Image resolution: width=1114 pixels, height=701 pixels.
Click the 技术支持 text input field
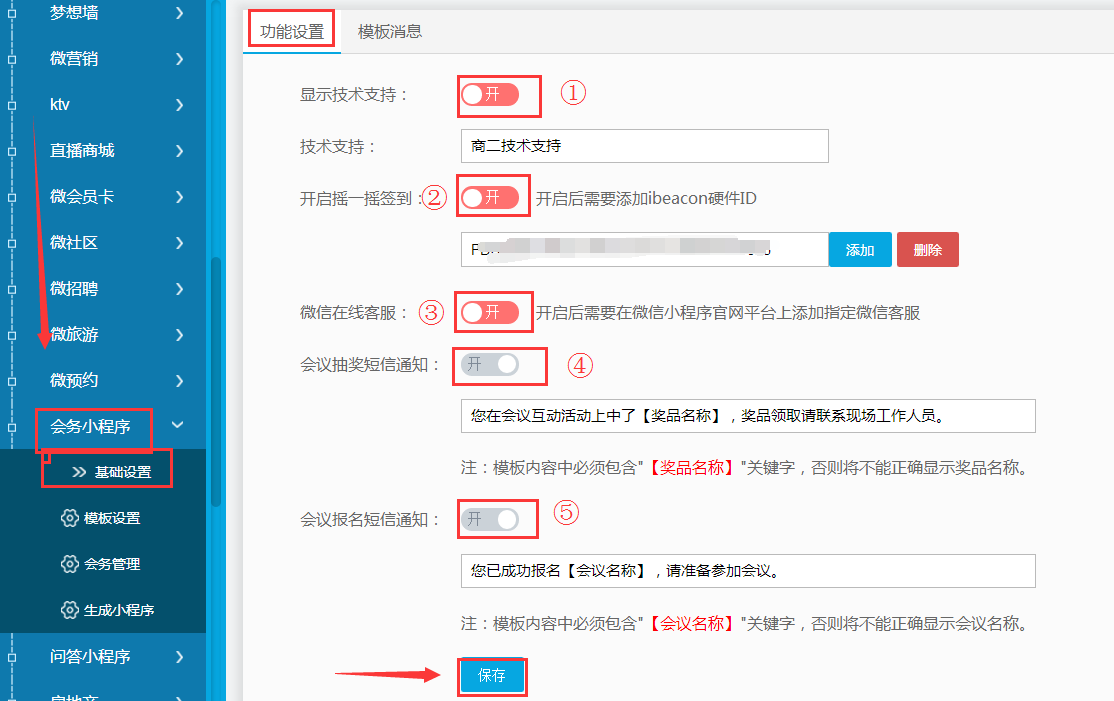pyautogui.click(x=644, y=146)
